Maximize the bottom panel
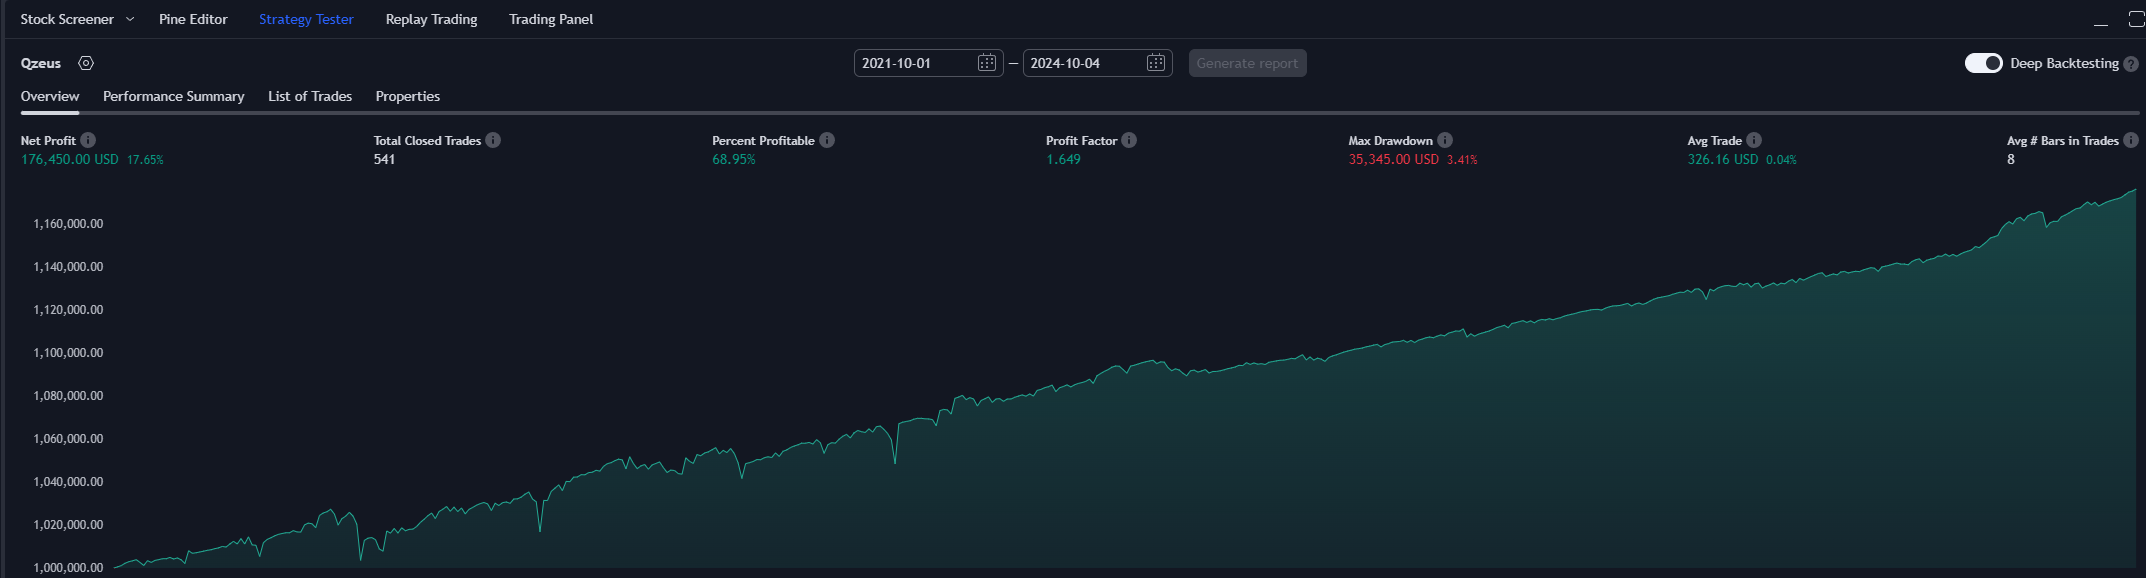Screen dimensions: 2146x578 point(2136,19)
